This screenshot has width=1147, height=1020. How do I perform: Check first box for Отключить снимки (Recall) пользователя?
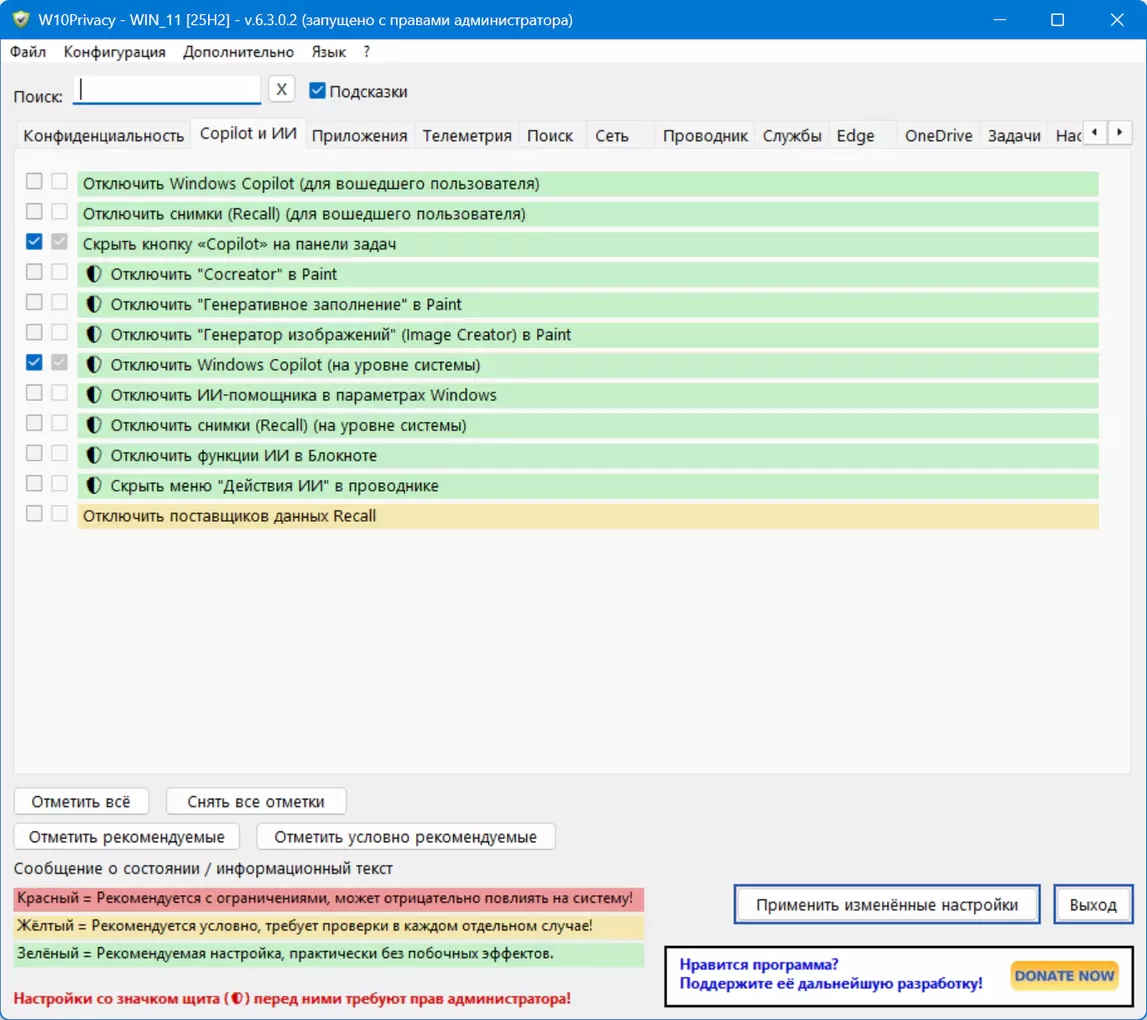pyautogui.click(x=34, y=211)
